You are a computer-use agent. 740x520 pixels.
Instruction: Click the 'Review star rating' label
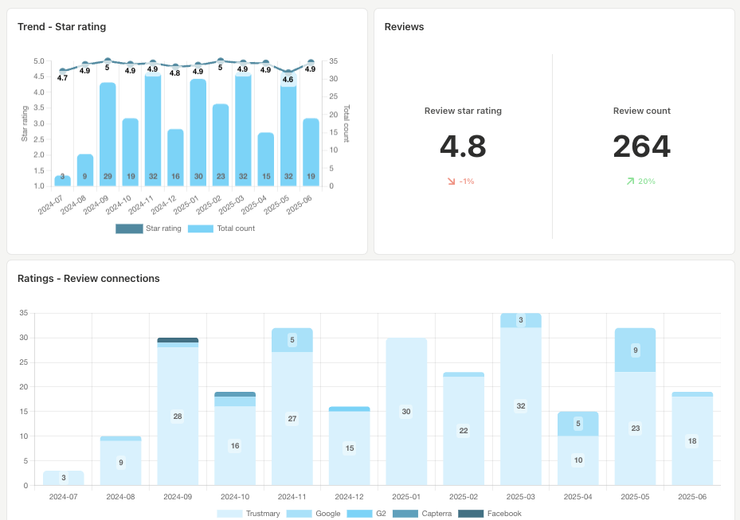463,111
